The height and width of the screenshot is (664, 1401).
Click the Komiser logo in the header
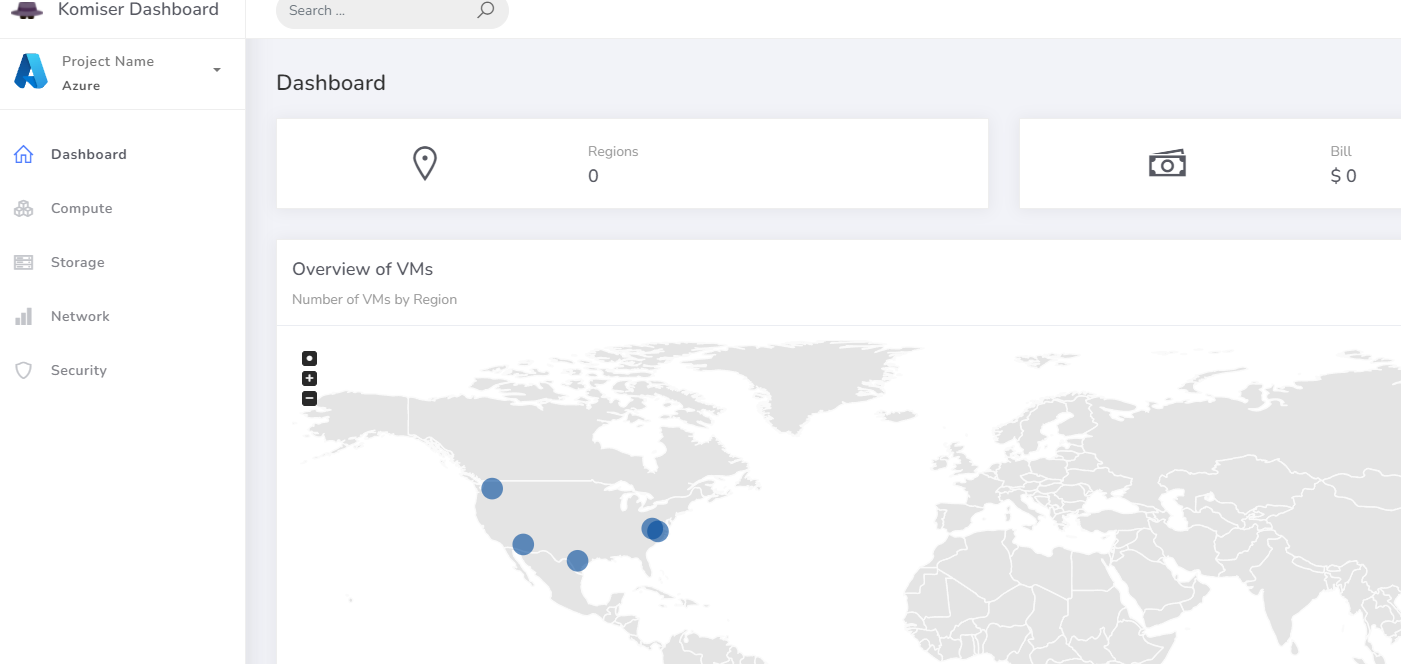click(27, 10)
